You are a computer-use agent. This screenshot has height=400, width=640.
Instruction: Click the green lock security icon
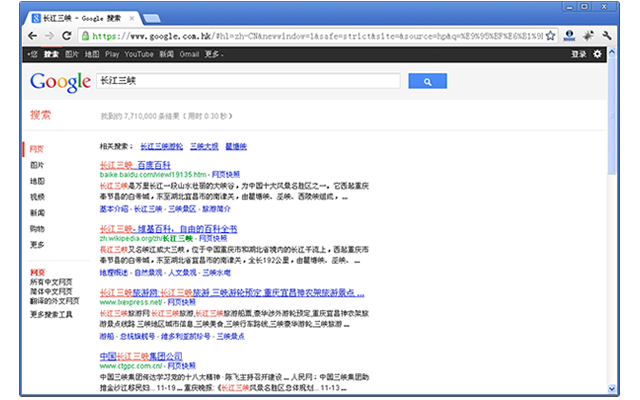coord(85,36)
